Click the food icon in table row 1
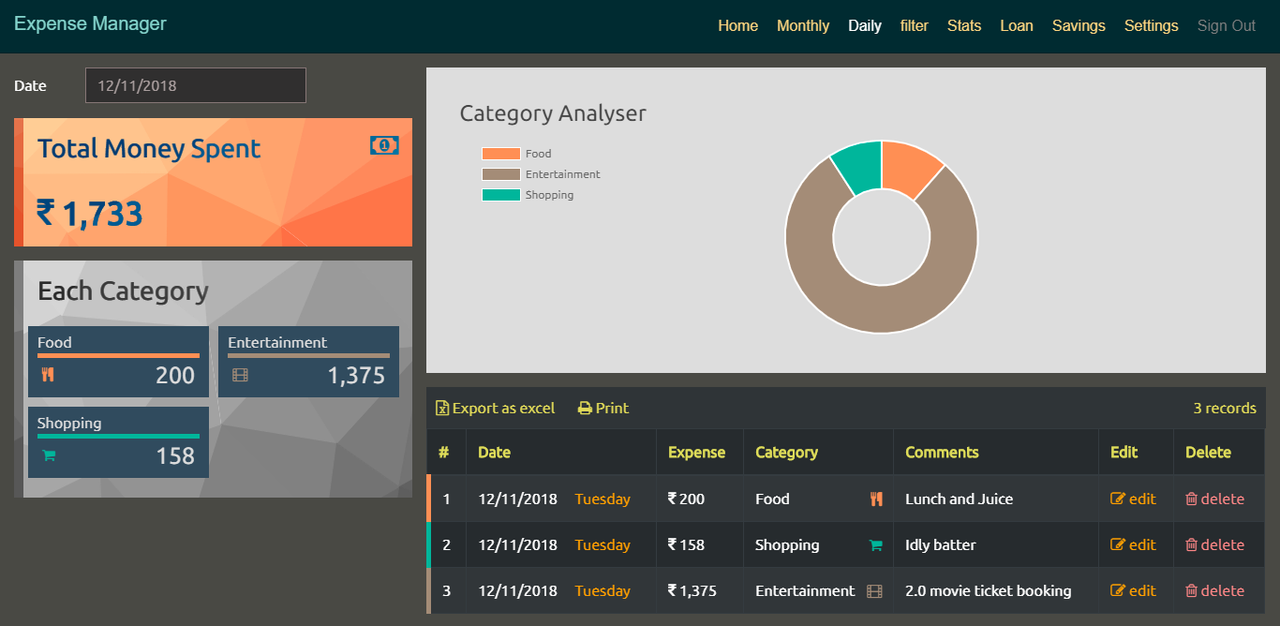This screenshot has width=1280, height=626. click(877, 499)
